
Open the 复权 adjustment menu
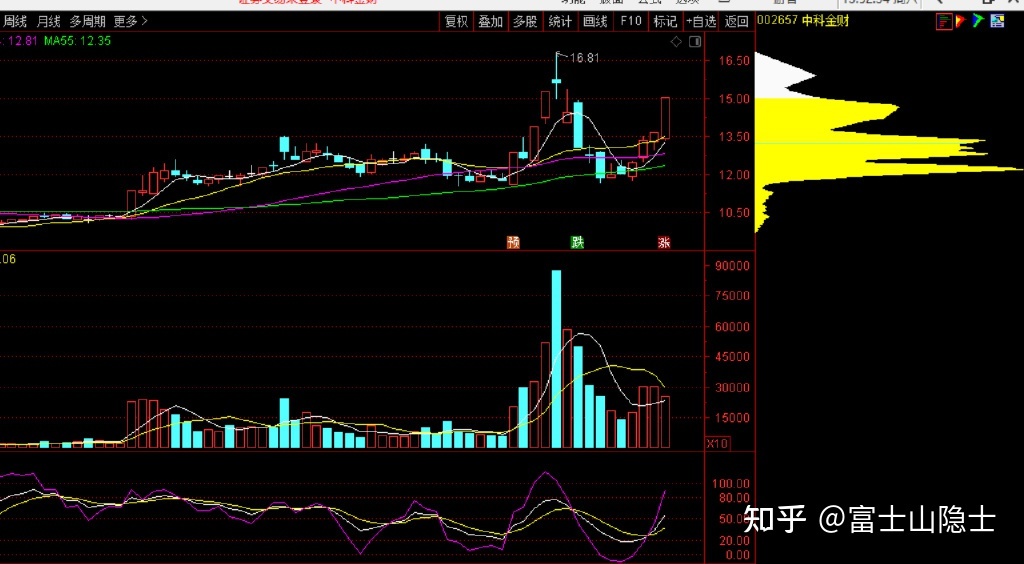click(x=456, y=22)
